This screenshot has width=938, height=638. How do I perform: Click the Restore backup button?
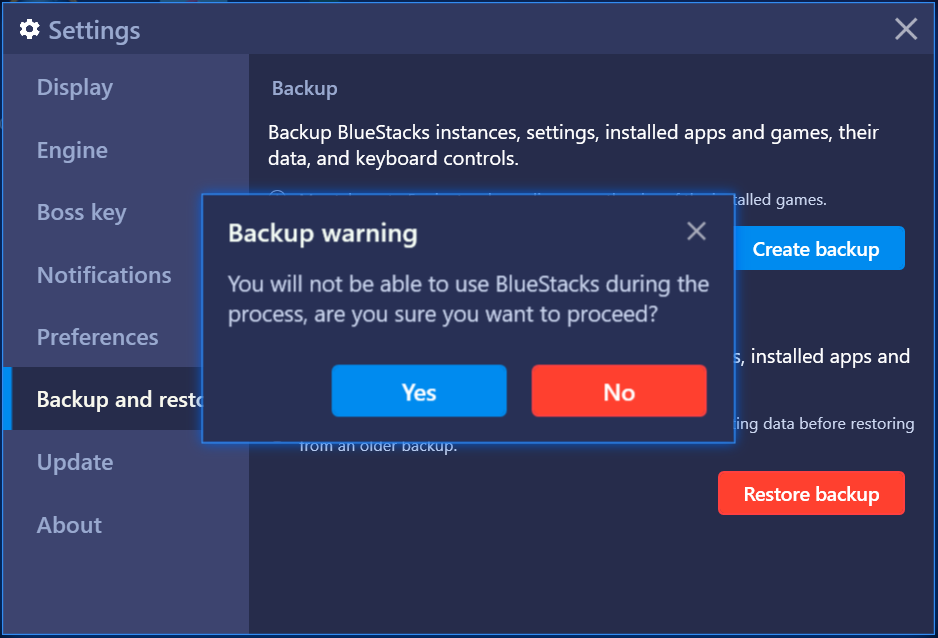point(811,493)
